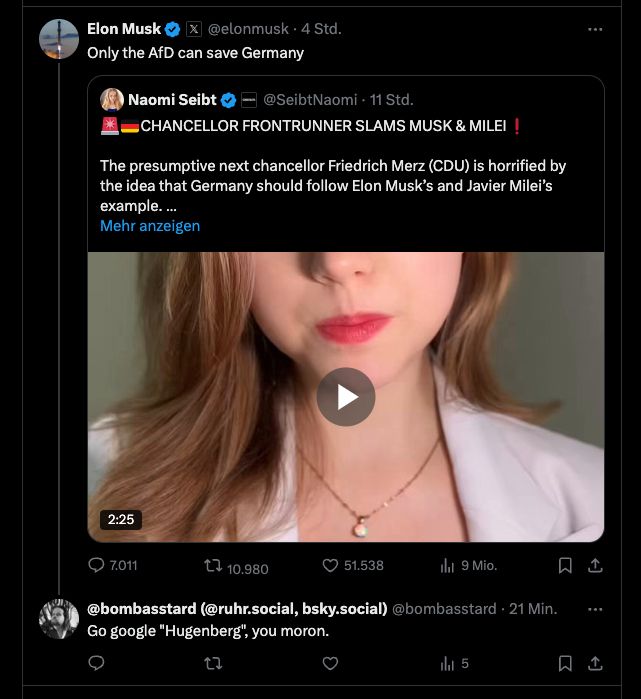Open more options for Elon Musk's post
This screenshot has height=699, width=641.
click(x=595, y=29)
